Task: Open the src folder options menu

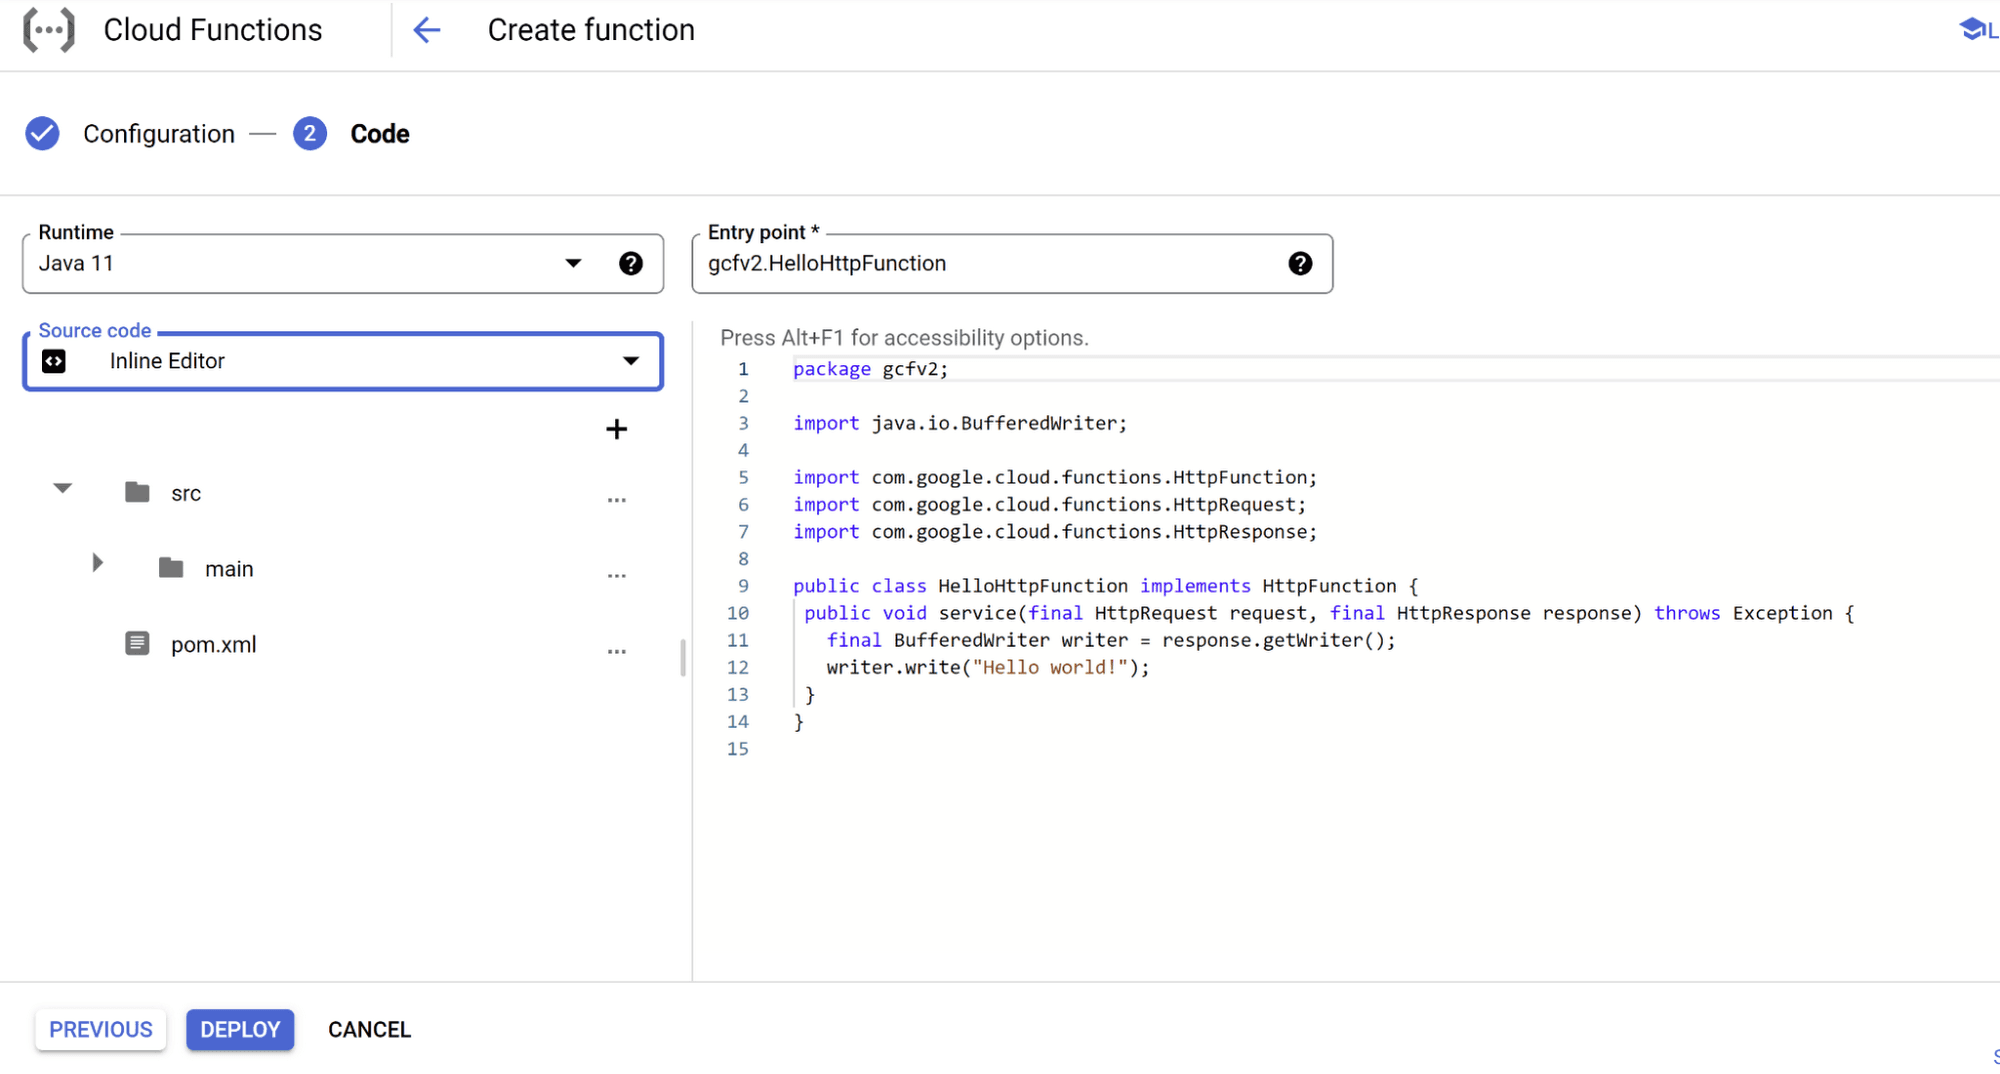Action: 617,500
